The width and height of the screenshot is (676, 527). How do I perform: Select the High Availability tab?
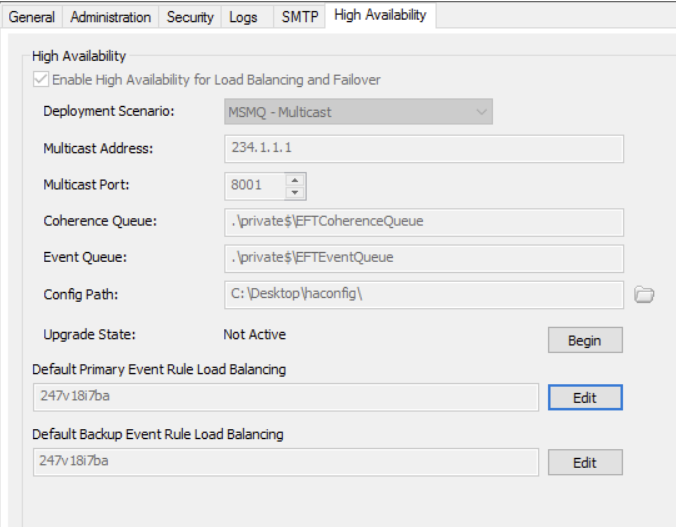(x=380, y=15)
